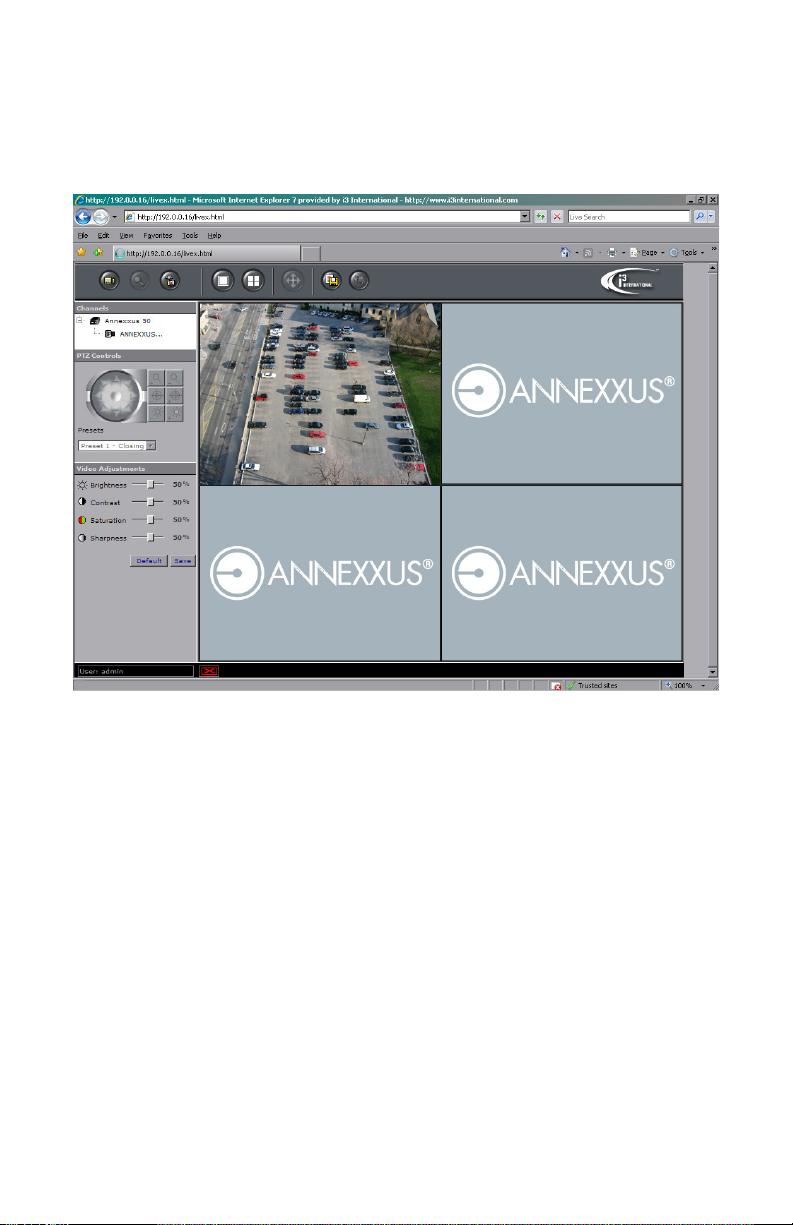Click the Default video adjustments button
The width and height of the screenshot is (793, 1225).
tap(149, 561)
